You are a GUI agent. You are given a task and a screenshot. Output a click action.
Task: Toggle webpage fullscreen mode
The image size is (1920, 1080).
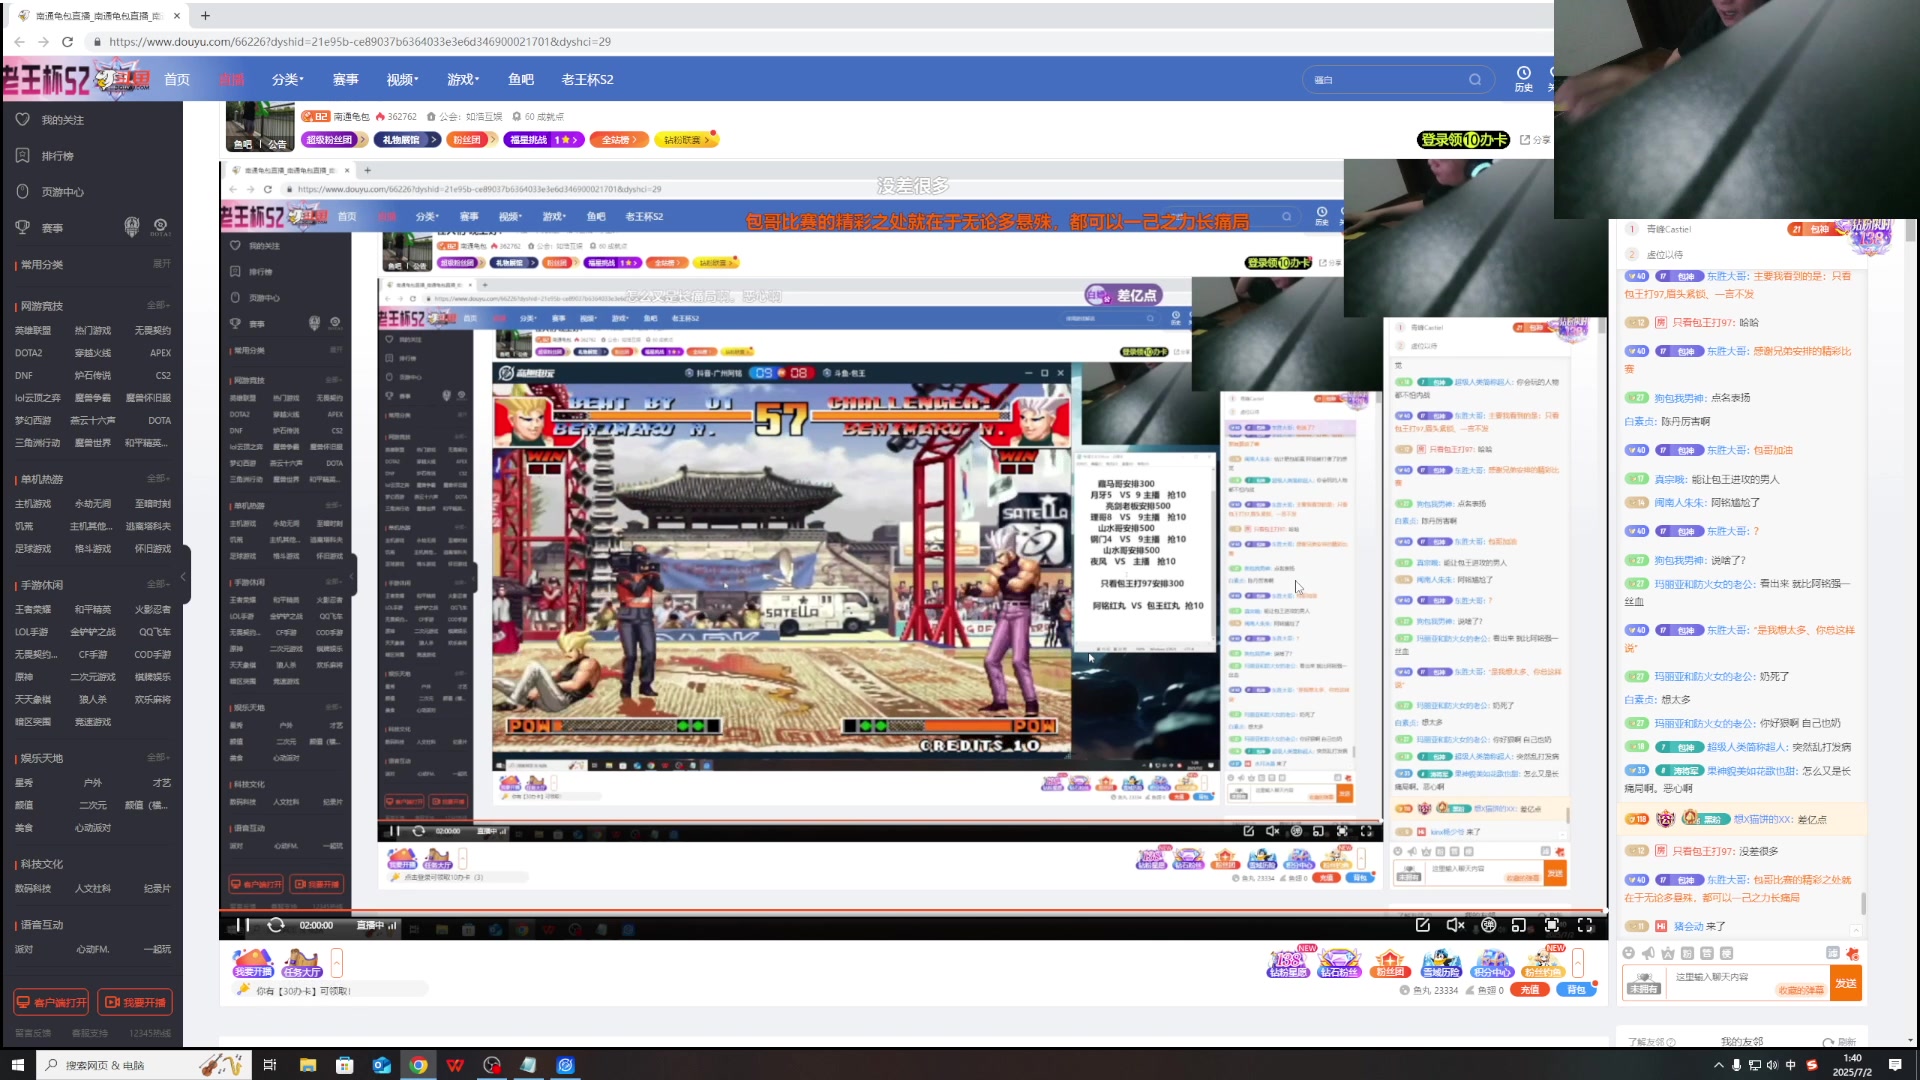1552,925
